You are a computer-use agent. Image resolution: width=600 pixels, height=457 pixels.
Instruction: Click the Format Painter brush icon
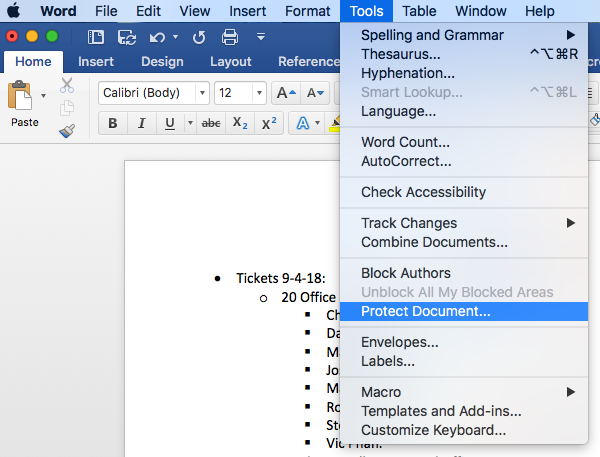coord(67,131)
